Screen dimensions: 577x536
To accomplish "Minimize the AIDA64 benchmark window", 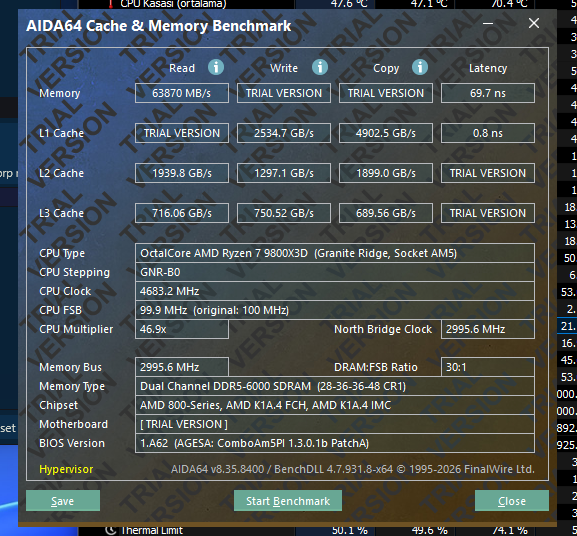I will tap(488, 24).
